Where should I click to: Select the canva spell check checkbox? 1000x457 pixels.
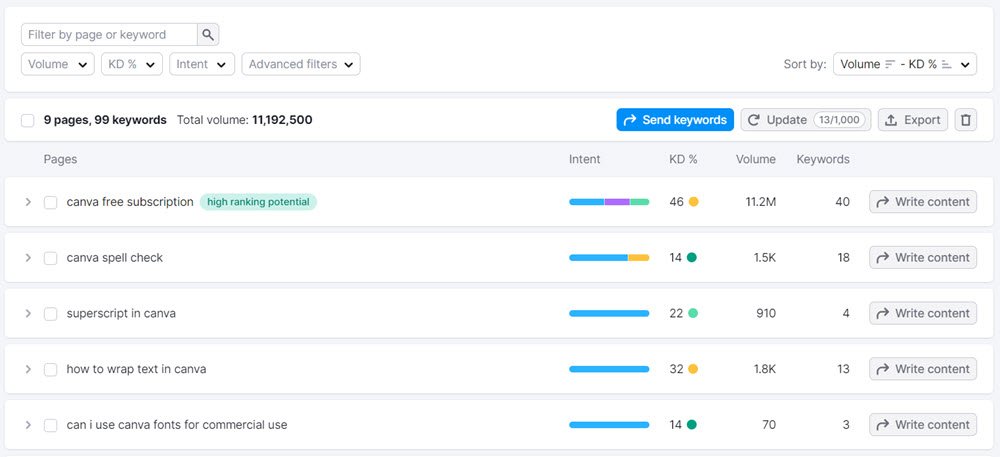[50, 258]
